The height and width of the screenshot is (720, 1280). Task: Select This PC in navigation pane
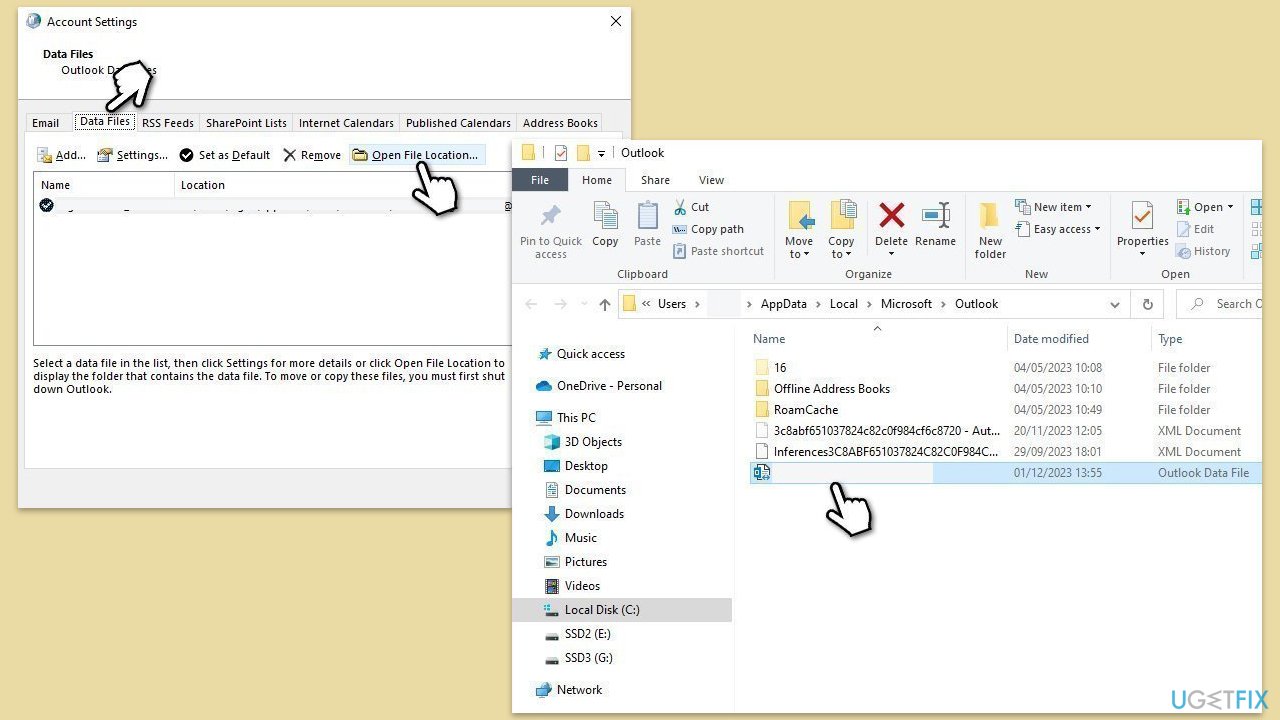click(x=576, y=418)
